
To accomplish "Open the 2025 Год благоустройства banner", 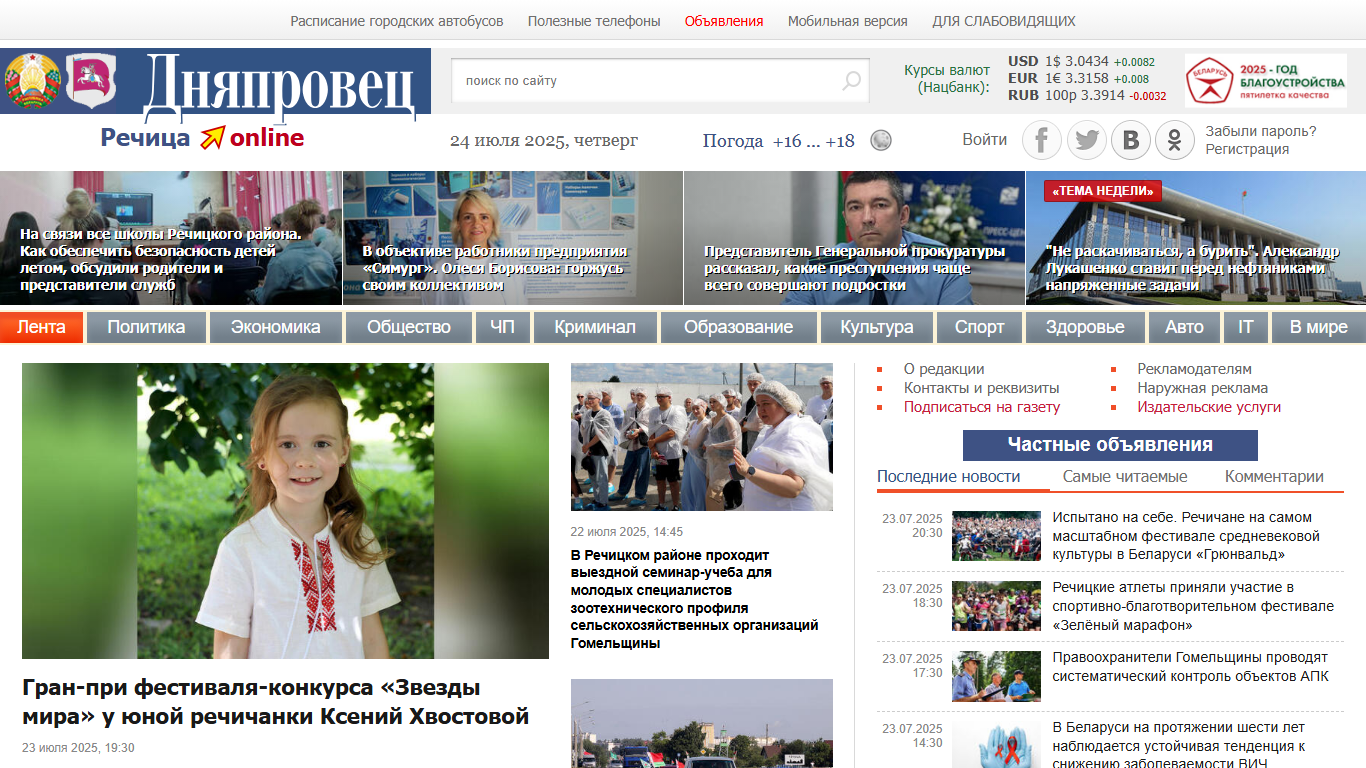I will tap(1266, 81).
